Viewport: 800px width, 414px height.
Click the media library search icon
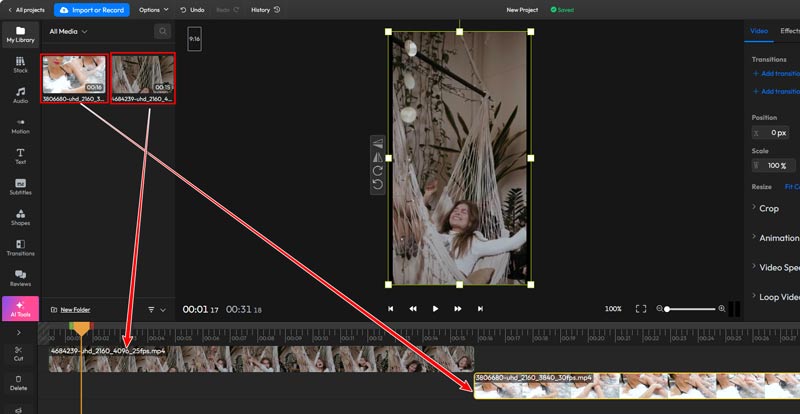pyautogui.click(x=163, y=32)
